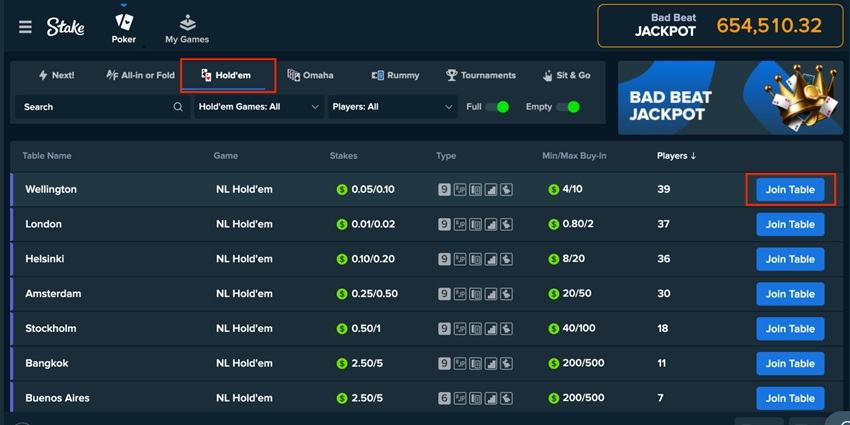This screenshot has height=425, width=850.
Task: Click the stairs icon in Bangkok row
Action: [x=491, y=363]
